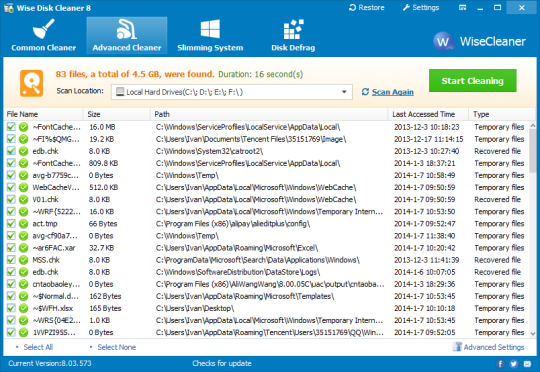Sort by Size column header
This screenshot has height=372, width=540.
coord(116,114)
